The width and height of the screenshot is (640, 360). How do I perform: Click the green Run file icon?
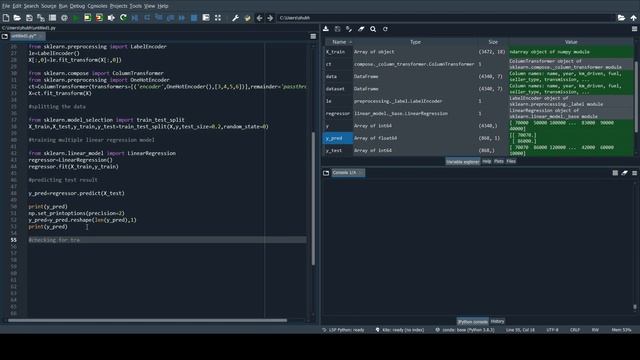point(76,18)
